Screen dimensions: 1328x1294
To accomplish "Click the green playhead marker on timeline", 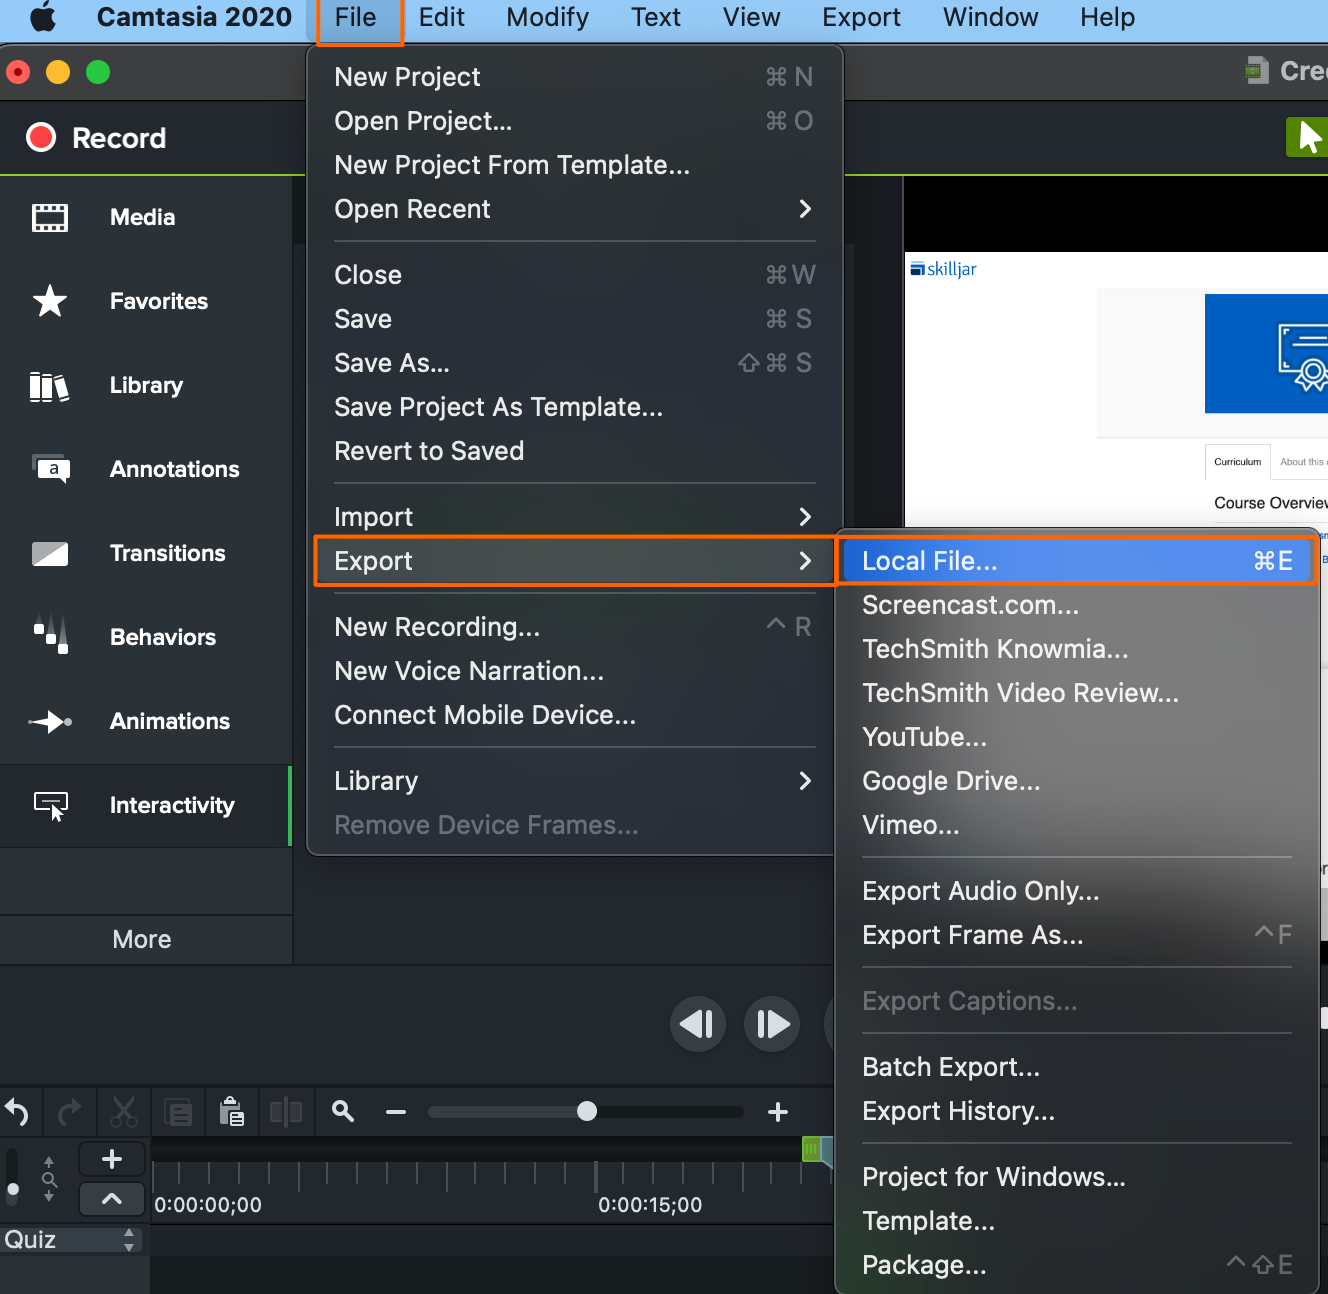I will (812, 1149).
